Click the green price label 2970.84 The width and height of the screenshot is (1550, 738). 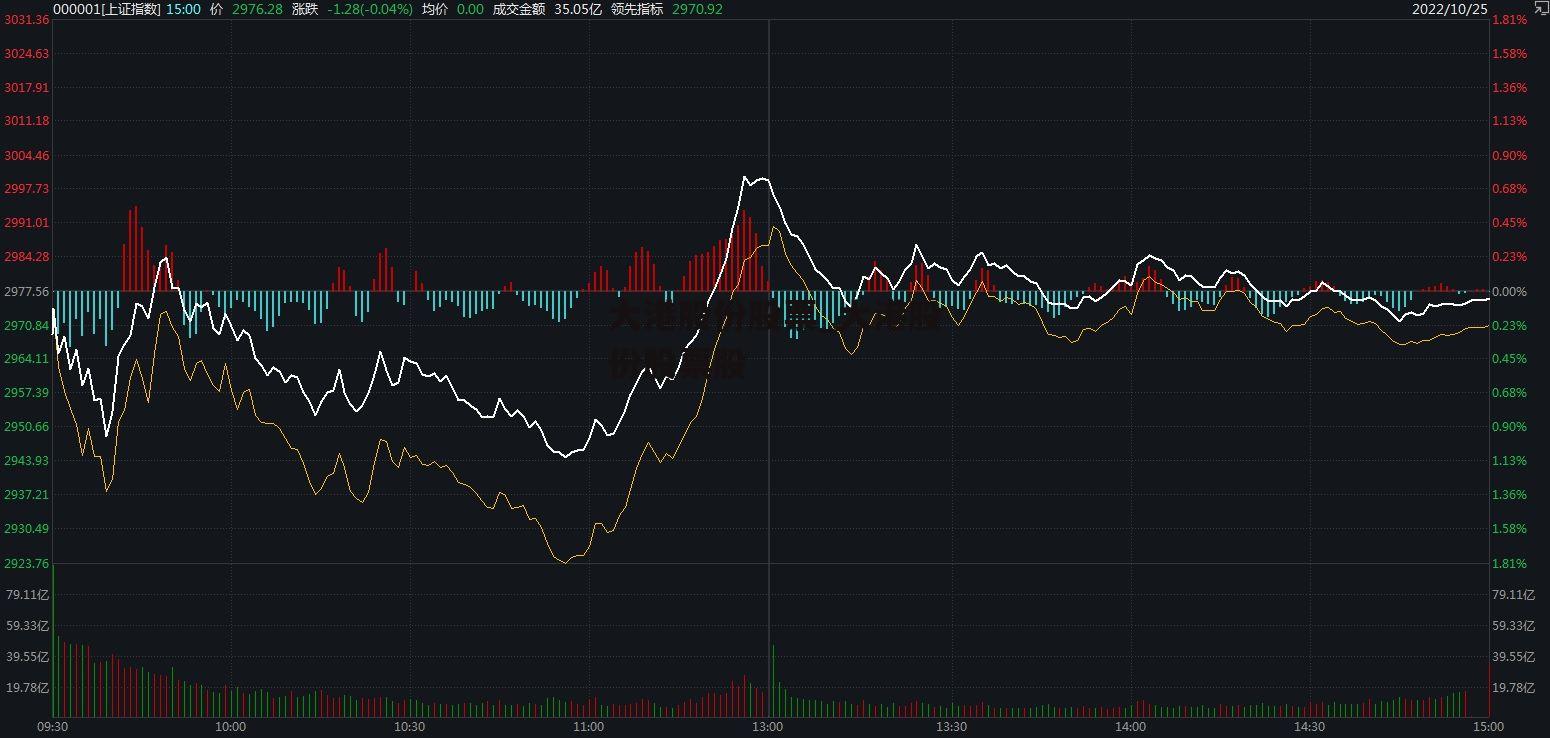(27, 326)
